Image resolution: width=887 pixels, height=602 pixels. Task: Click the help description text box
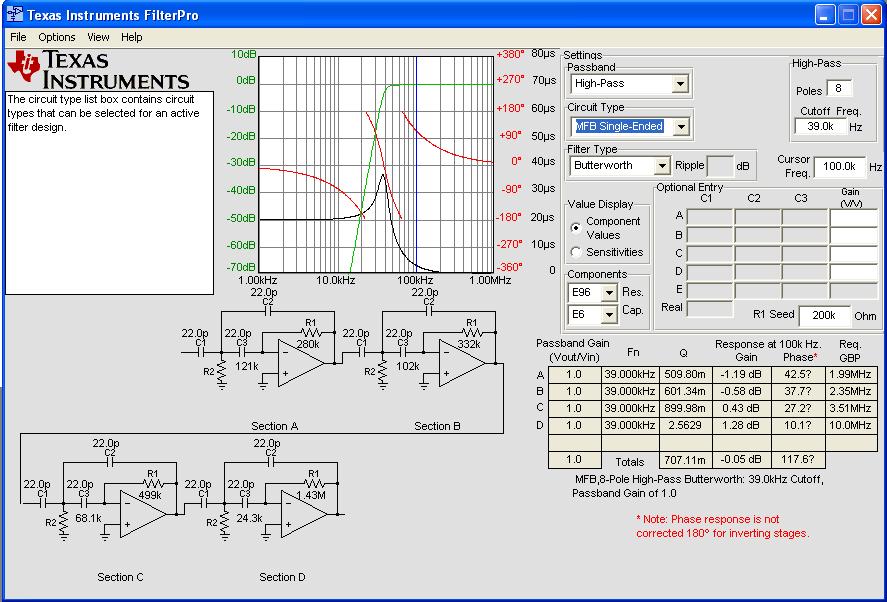110,193
